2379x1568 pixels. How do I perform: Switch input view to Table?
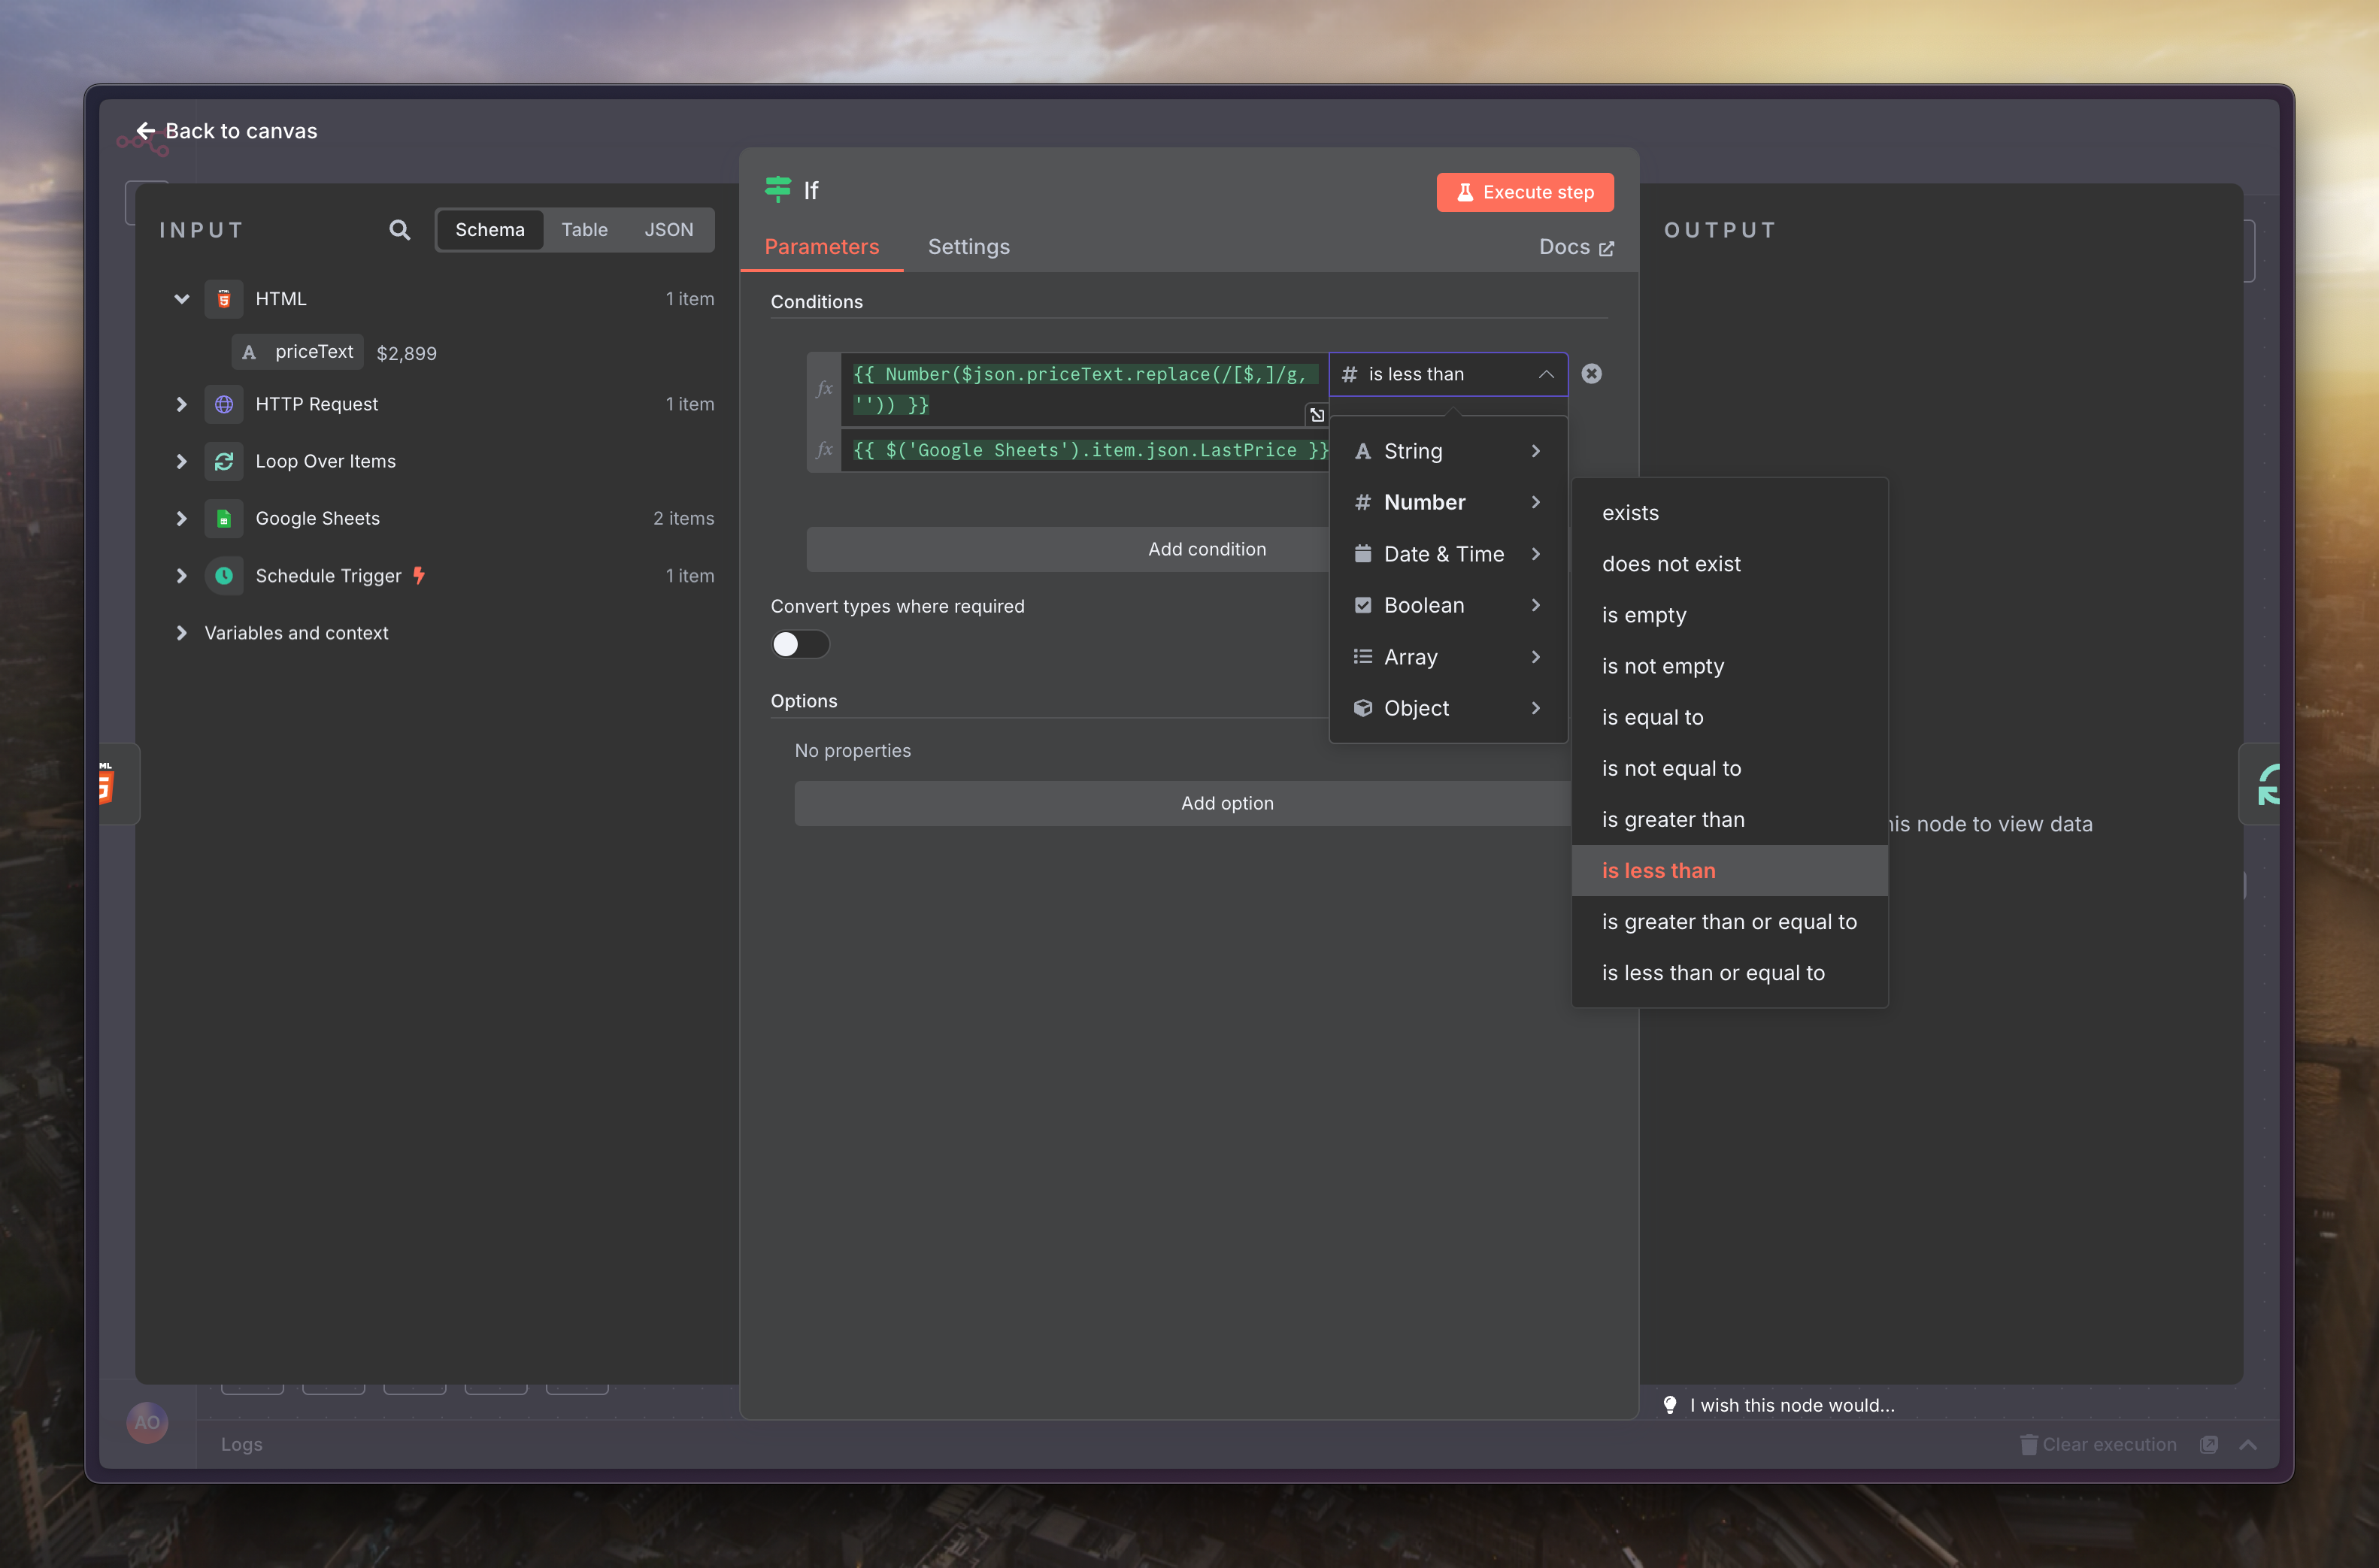(584, 230)
